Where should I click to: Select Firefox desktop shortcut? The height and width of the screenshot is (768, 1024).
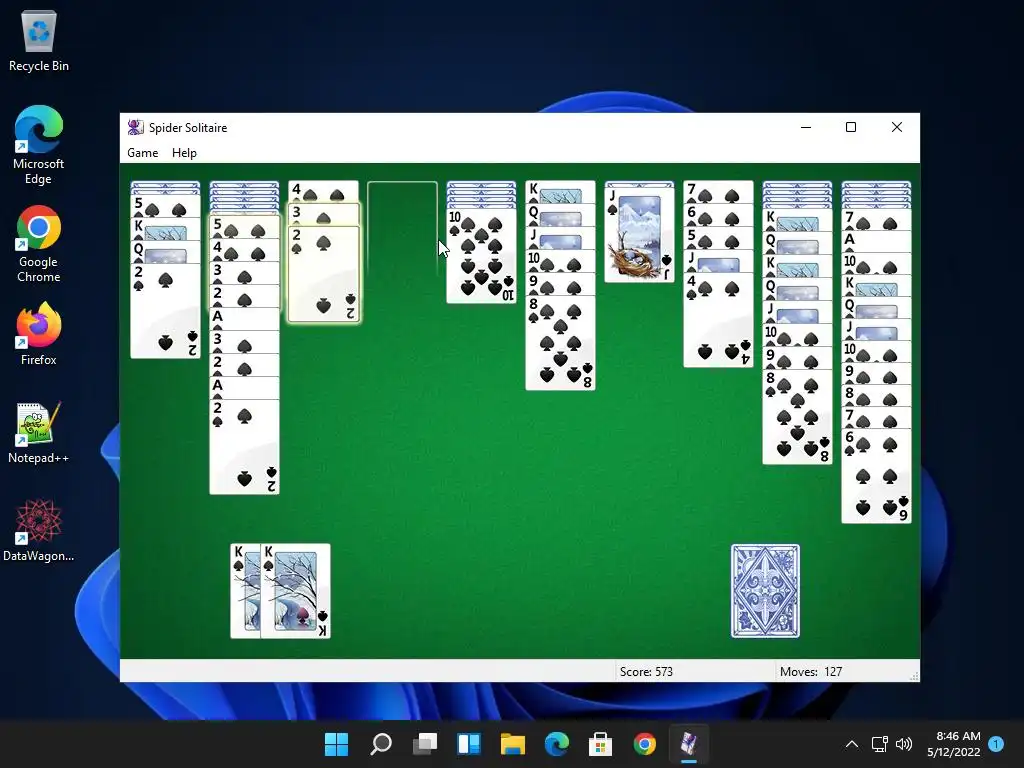(x=39, y=334)
